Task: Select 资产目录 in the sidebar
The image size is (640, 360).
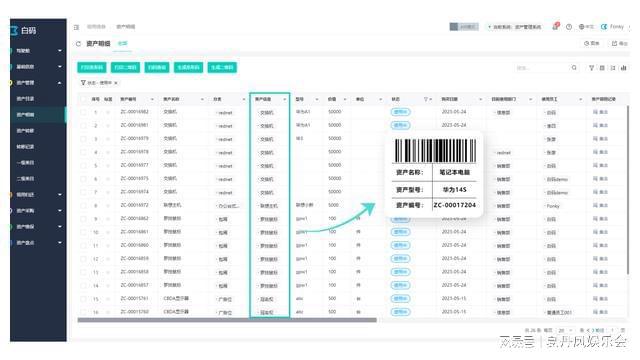Action: [25, 99]
